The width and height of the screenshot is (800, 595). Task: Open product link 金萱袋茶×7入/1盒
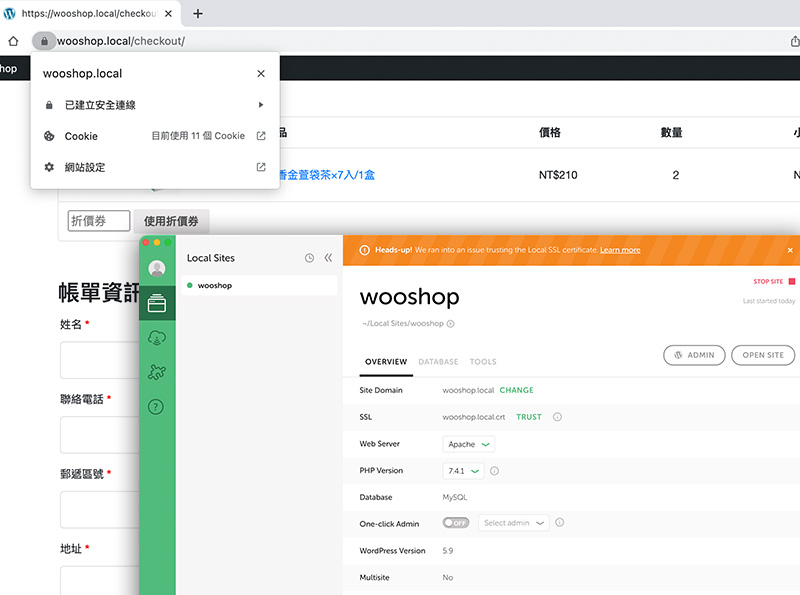coord(327,175)
